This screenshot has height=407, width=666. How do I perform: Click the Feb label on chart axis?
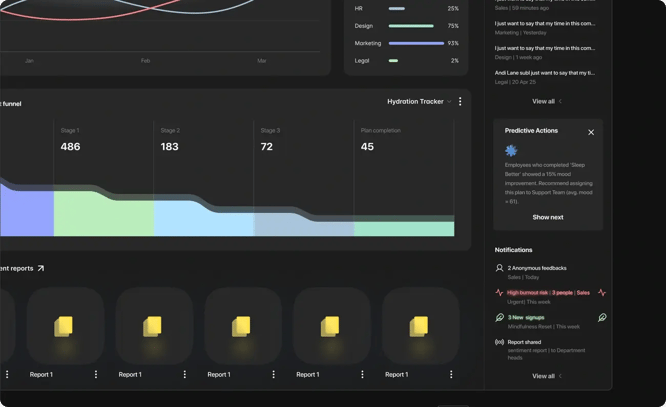(145, 61)
